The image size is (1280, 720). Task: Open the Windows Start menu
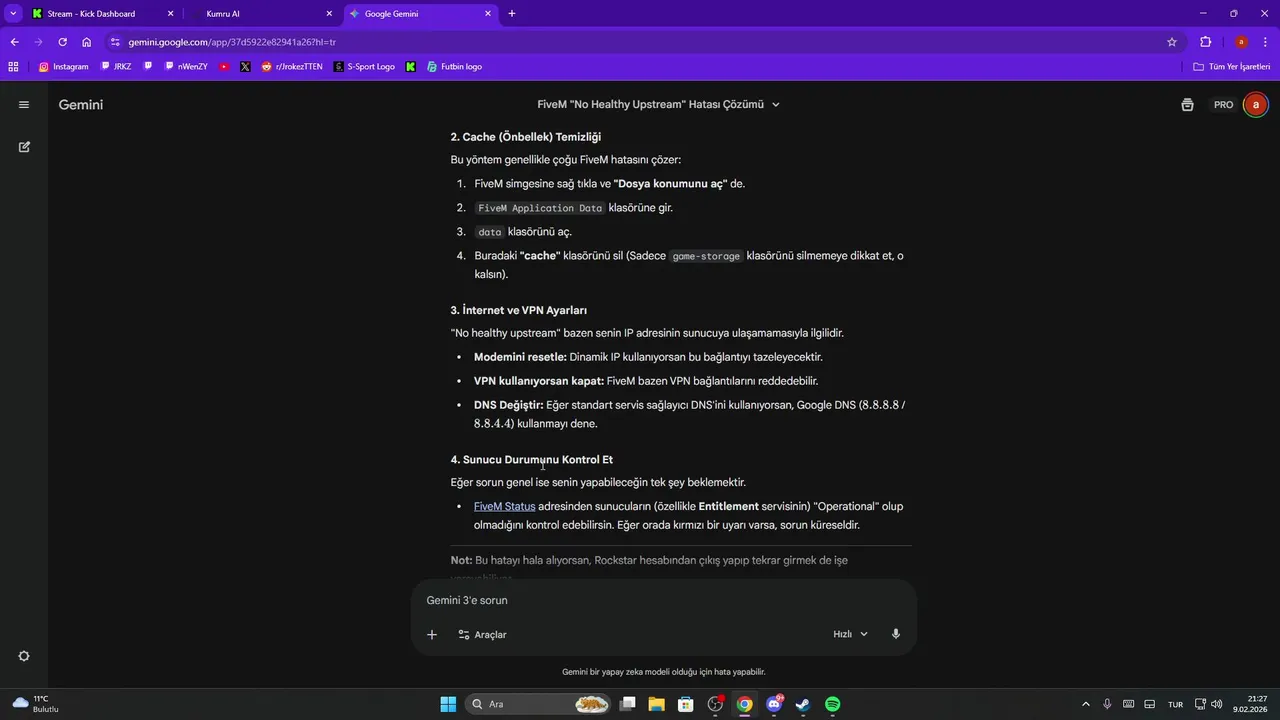pos(448,704)
